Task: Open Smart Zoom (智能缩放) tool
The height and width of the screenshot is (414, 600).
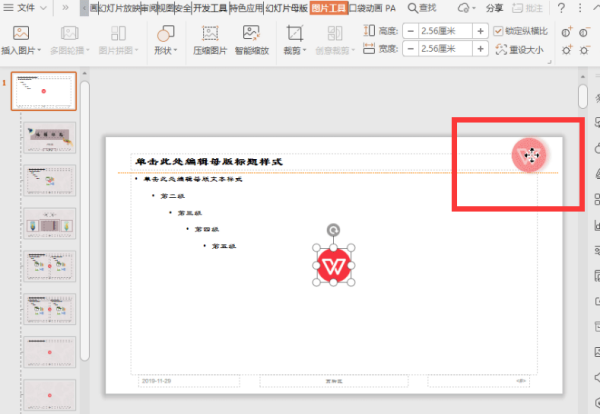Action: [251, 33]
